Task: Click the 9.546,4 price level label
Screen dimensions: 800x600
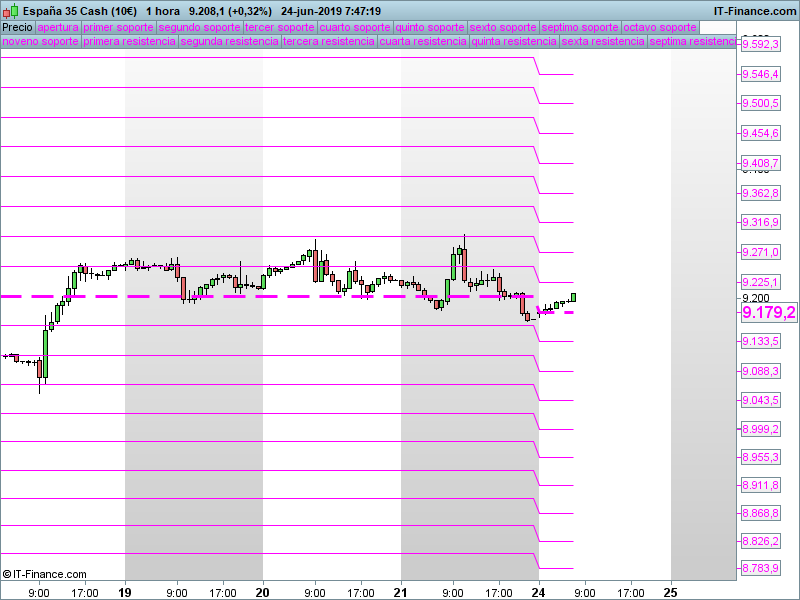Action: click(x=760, y=74)
